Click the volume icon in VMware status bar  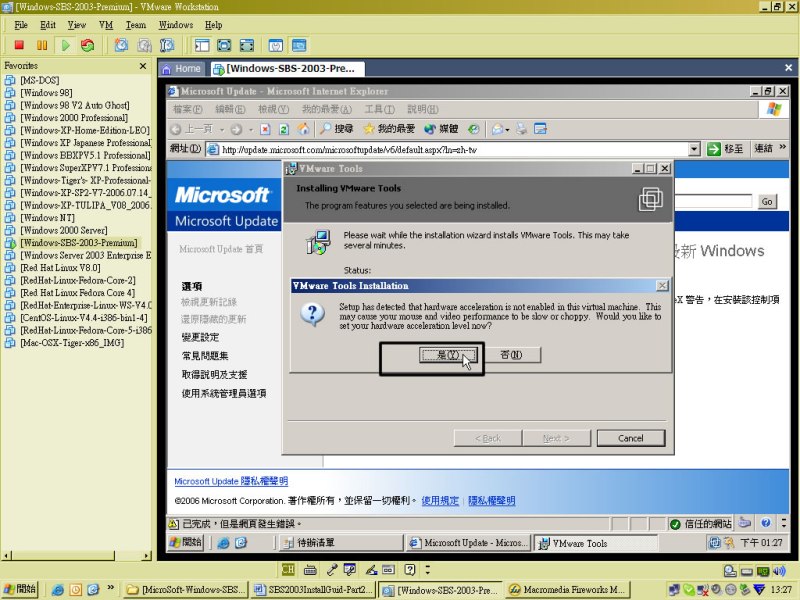(779, 571)
